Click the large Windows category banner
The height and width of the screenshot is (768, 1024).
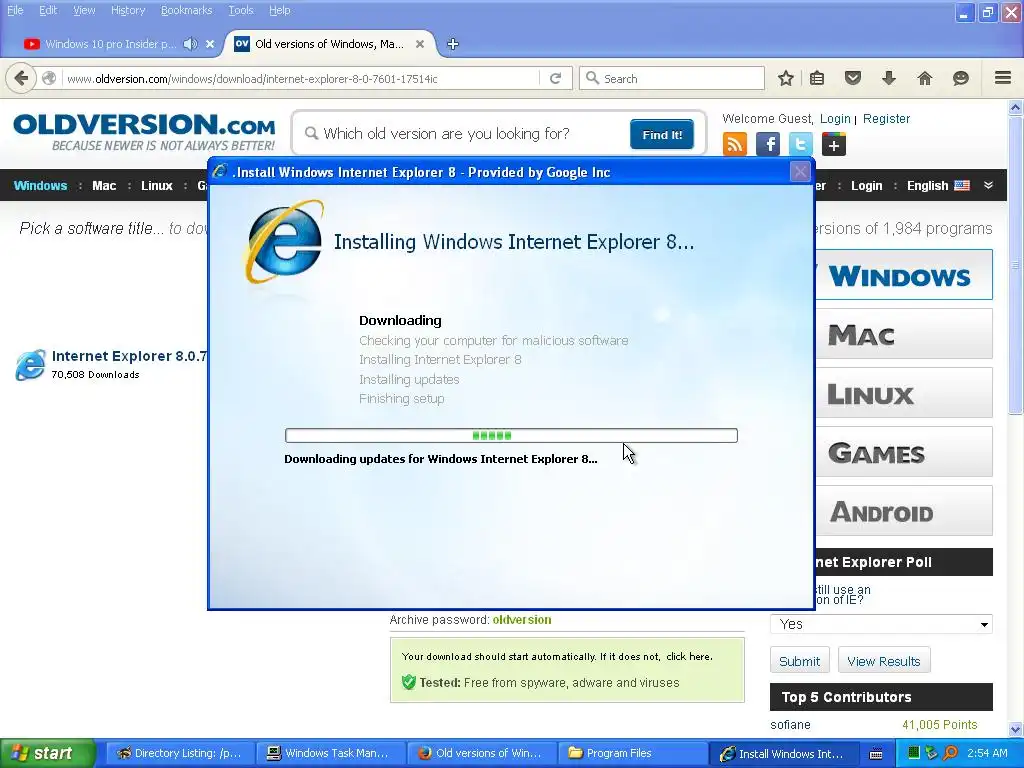pyautogui.click(x=904, y=275)
